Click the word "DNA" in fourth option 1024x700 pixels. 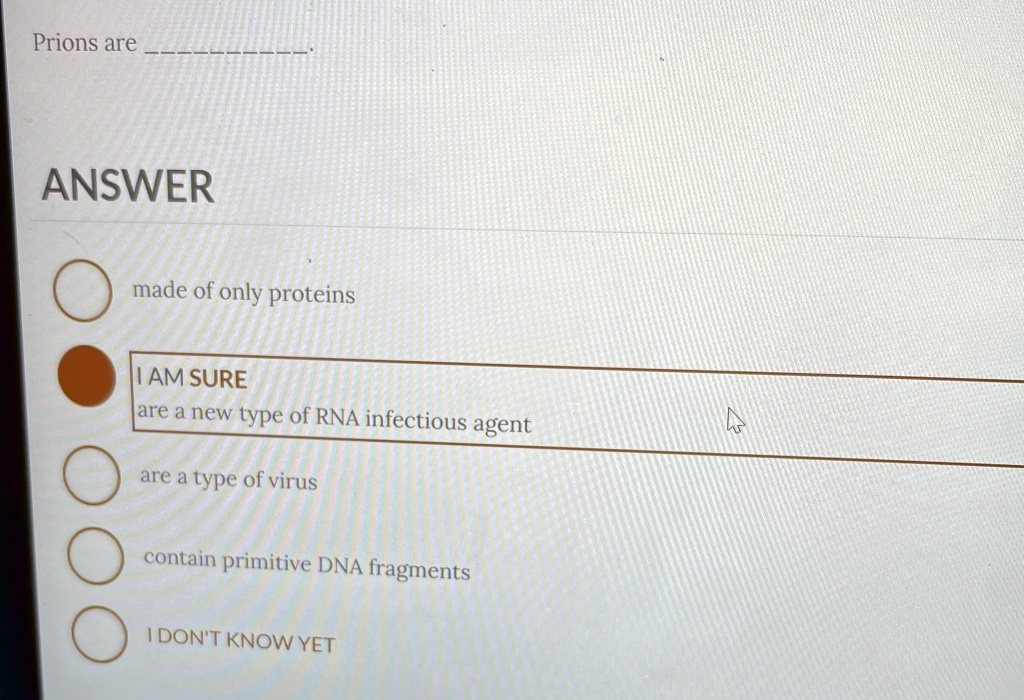tap(340, 565)
